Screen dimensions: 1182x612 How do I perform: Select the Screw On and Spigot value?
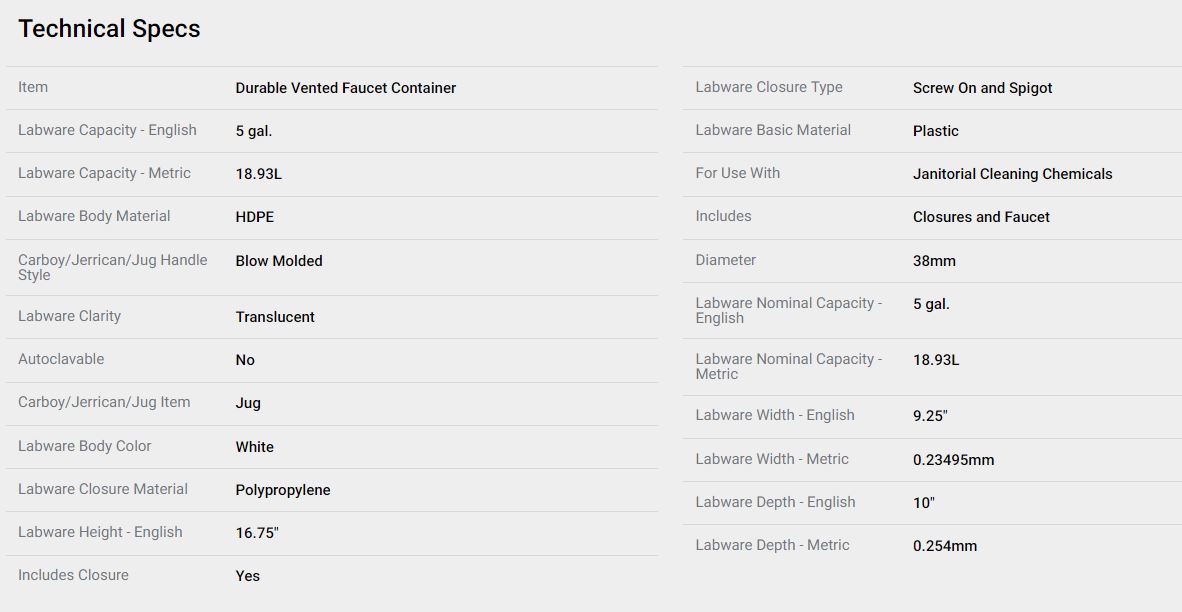(x=982, y=88)
